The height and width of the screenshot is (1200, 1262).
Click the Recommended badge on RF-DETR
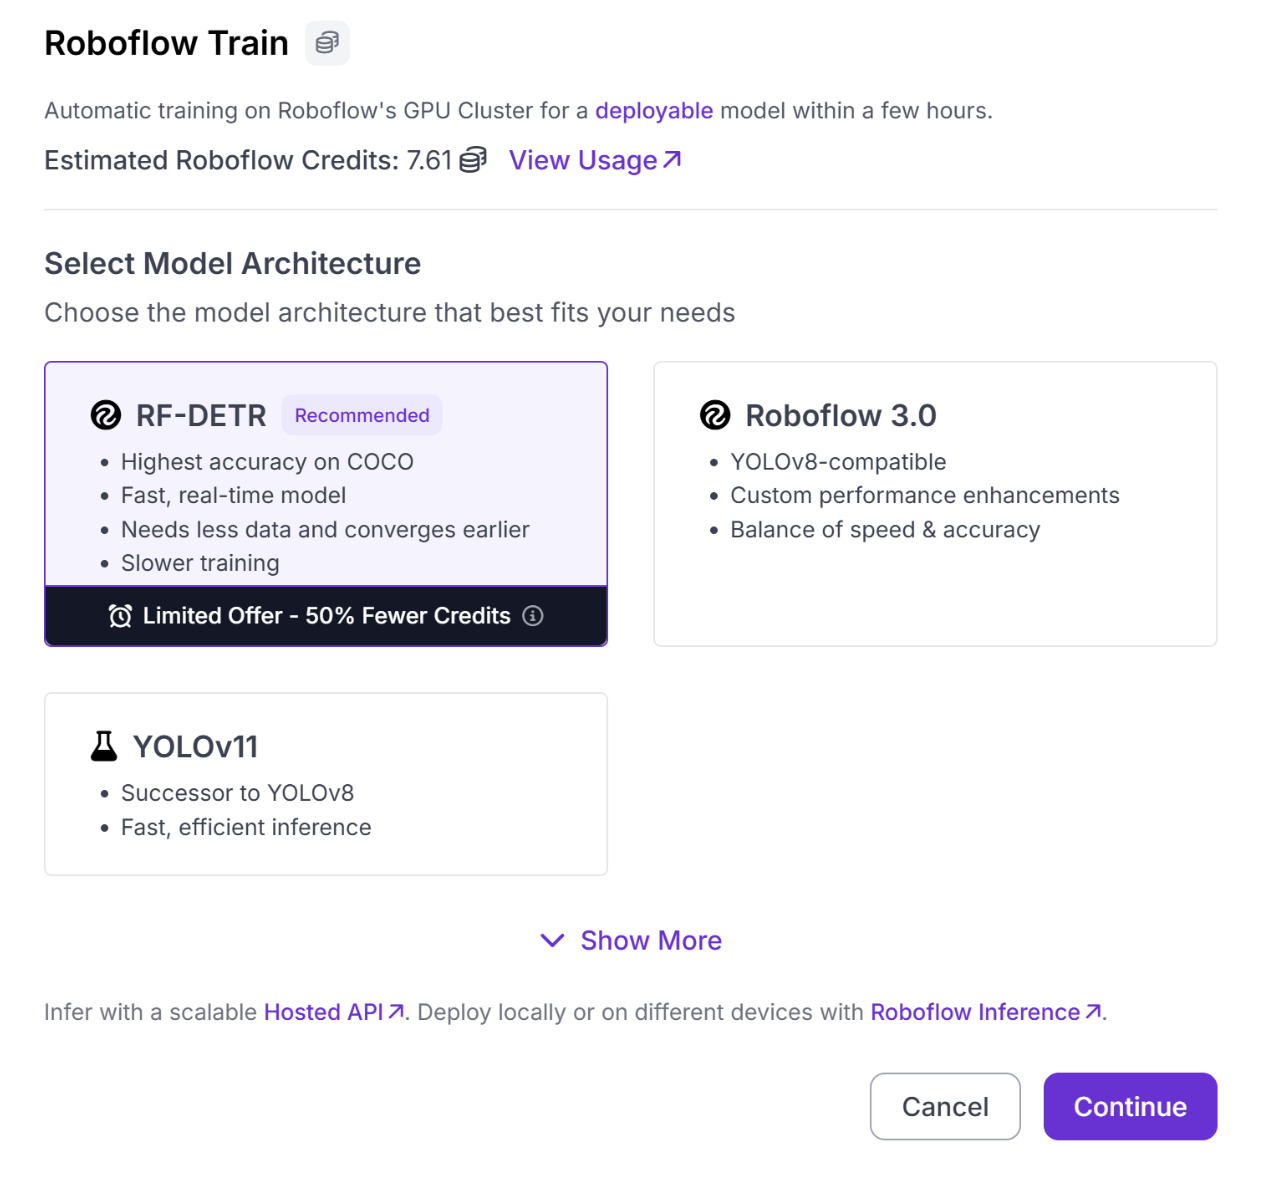point(362,415)
